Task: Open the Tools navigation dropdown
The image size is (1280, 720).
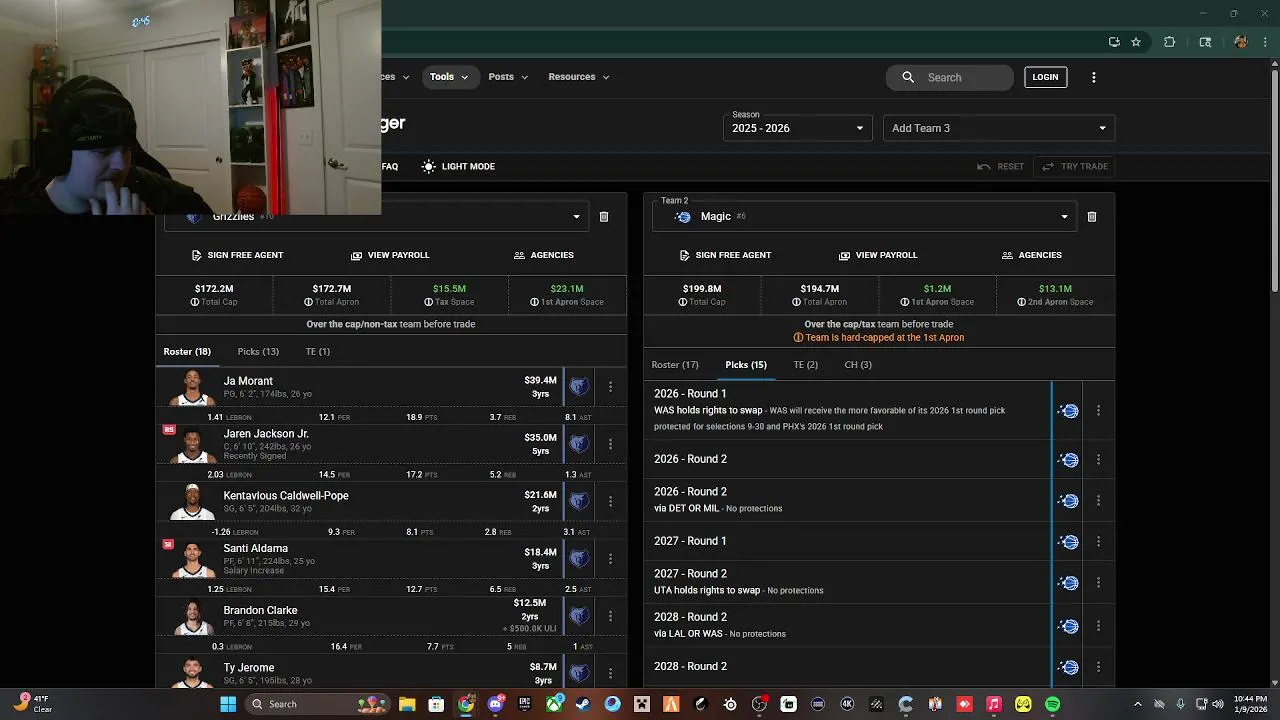Action: pos(448,77)
